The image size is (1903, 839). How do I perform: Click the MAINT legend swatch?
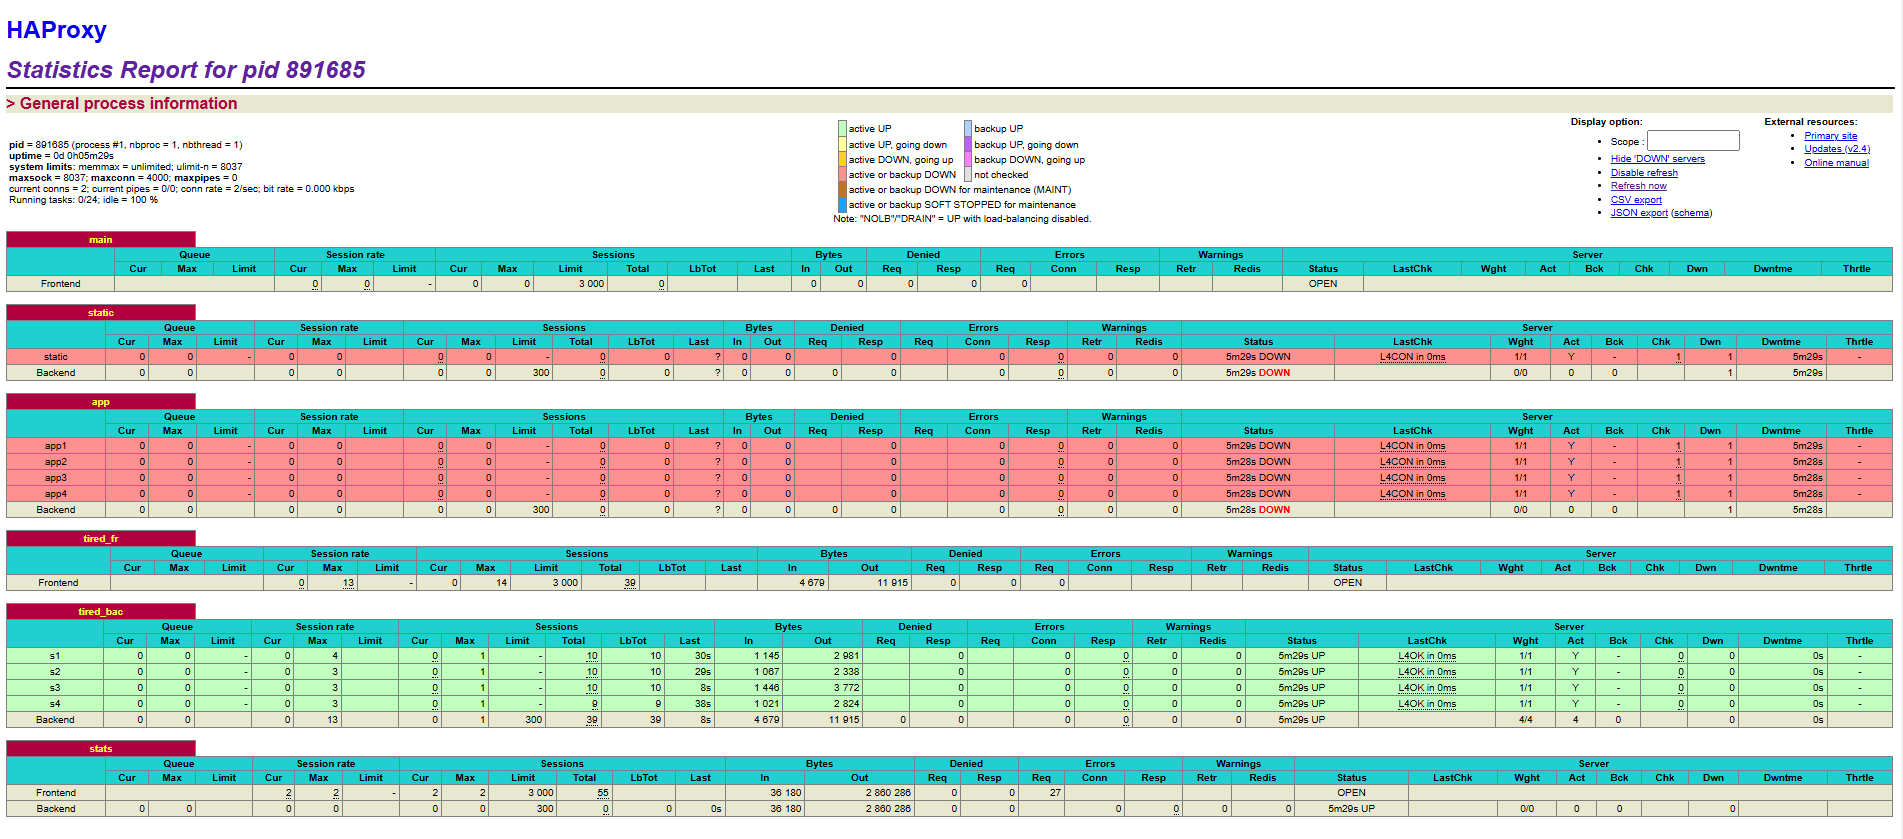tap(842, 189)
